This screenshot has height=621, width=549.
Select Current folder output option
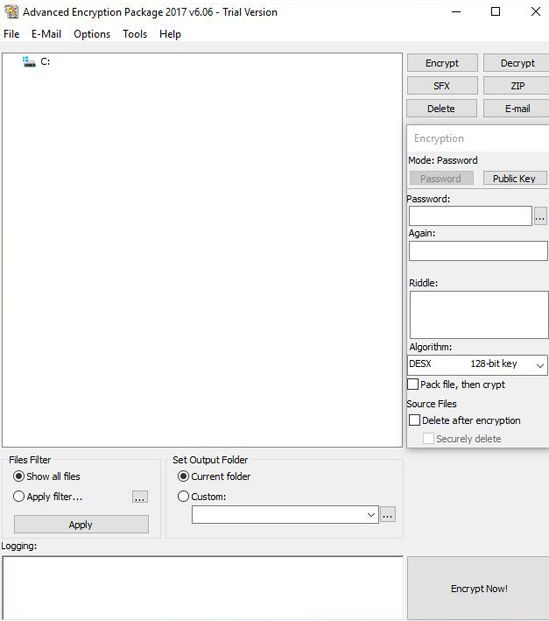coord(183,476)
